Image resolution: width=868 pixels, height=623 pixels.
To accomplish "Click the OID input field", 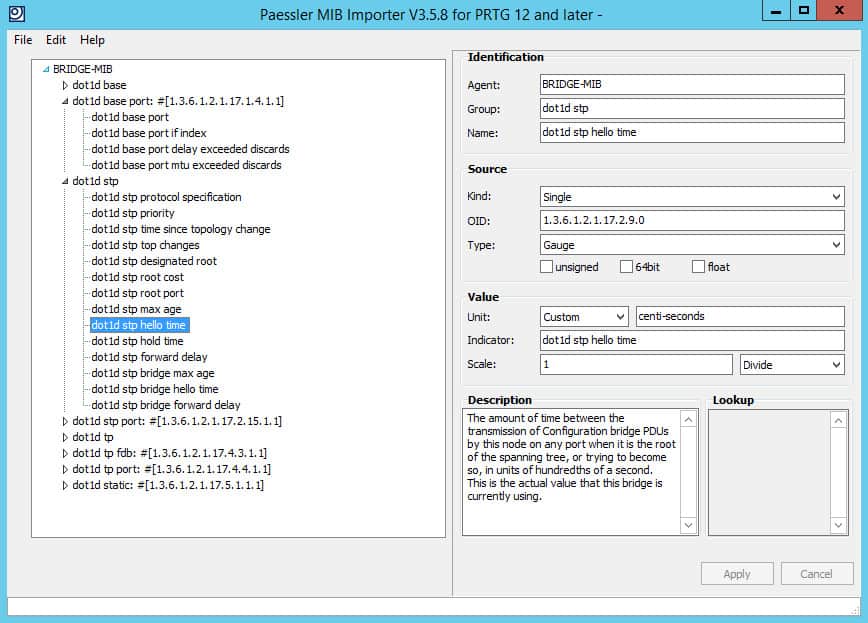I will coord(691,220).
